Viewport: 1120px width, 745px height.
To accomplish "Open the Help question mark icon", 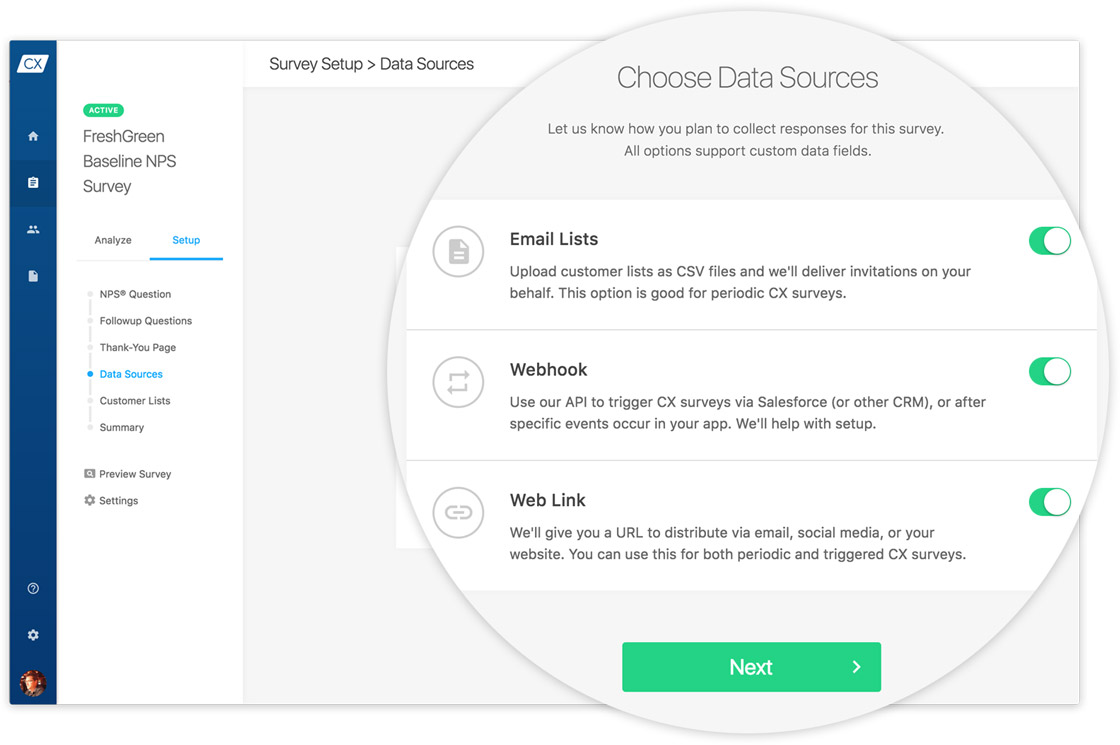I will [x=33, y=589].
